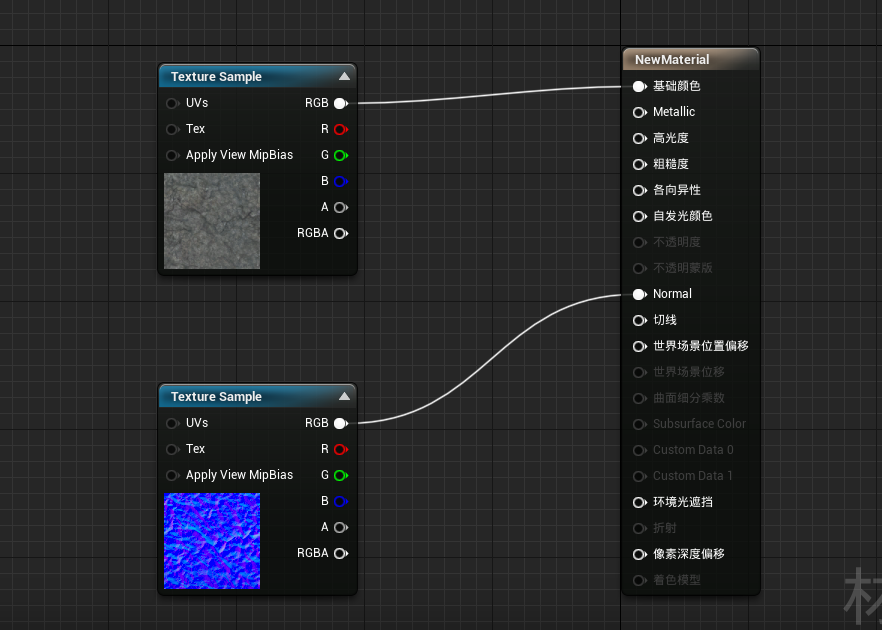Screen dimensions: 882x630
Task: Select the blue normal map preview thumbnail
Action: [212, 541]
